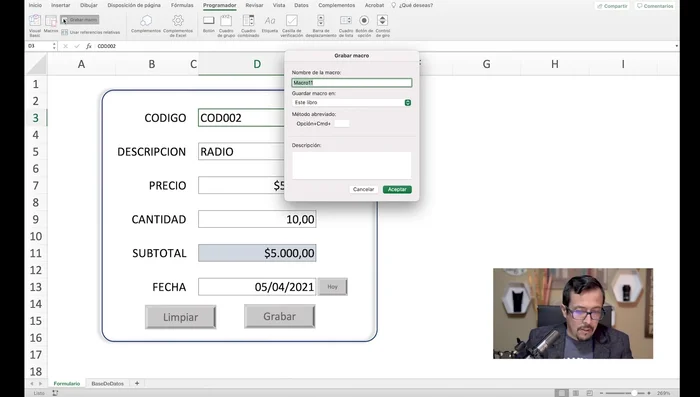The image size is (700, 397).
Task: Click the next sheet navigation arrow
Action: [x=40, y=384]
